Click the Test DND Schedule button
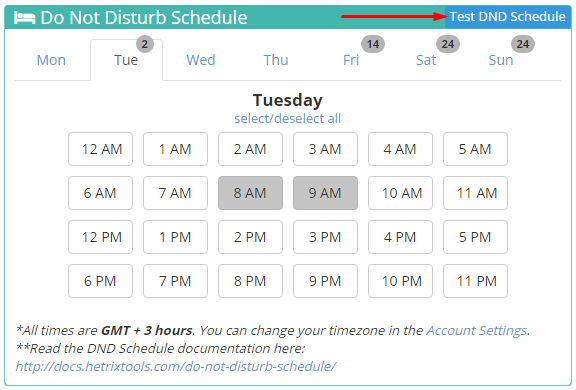Image resolution: width=576 pixels, height=390 pixels. [x=508, y=17]
